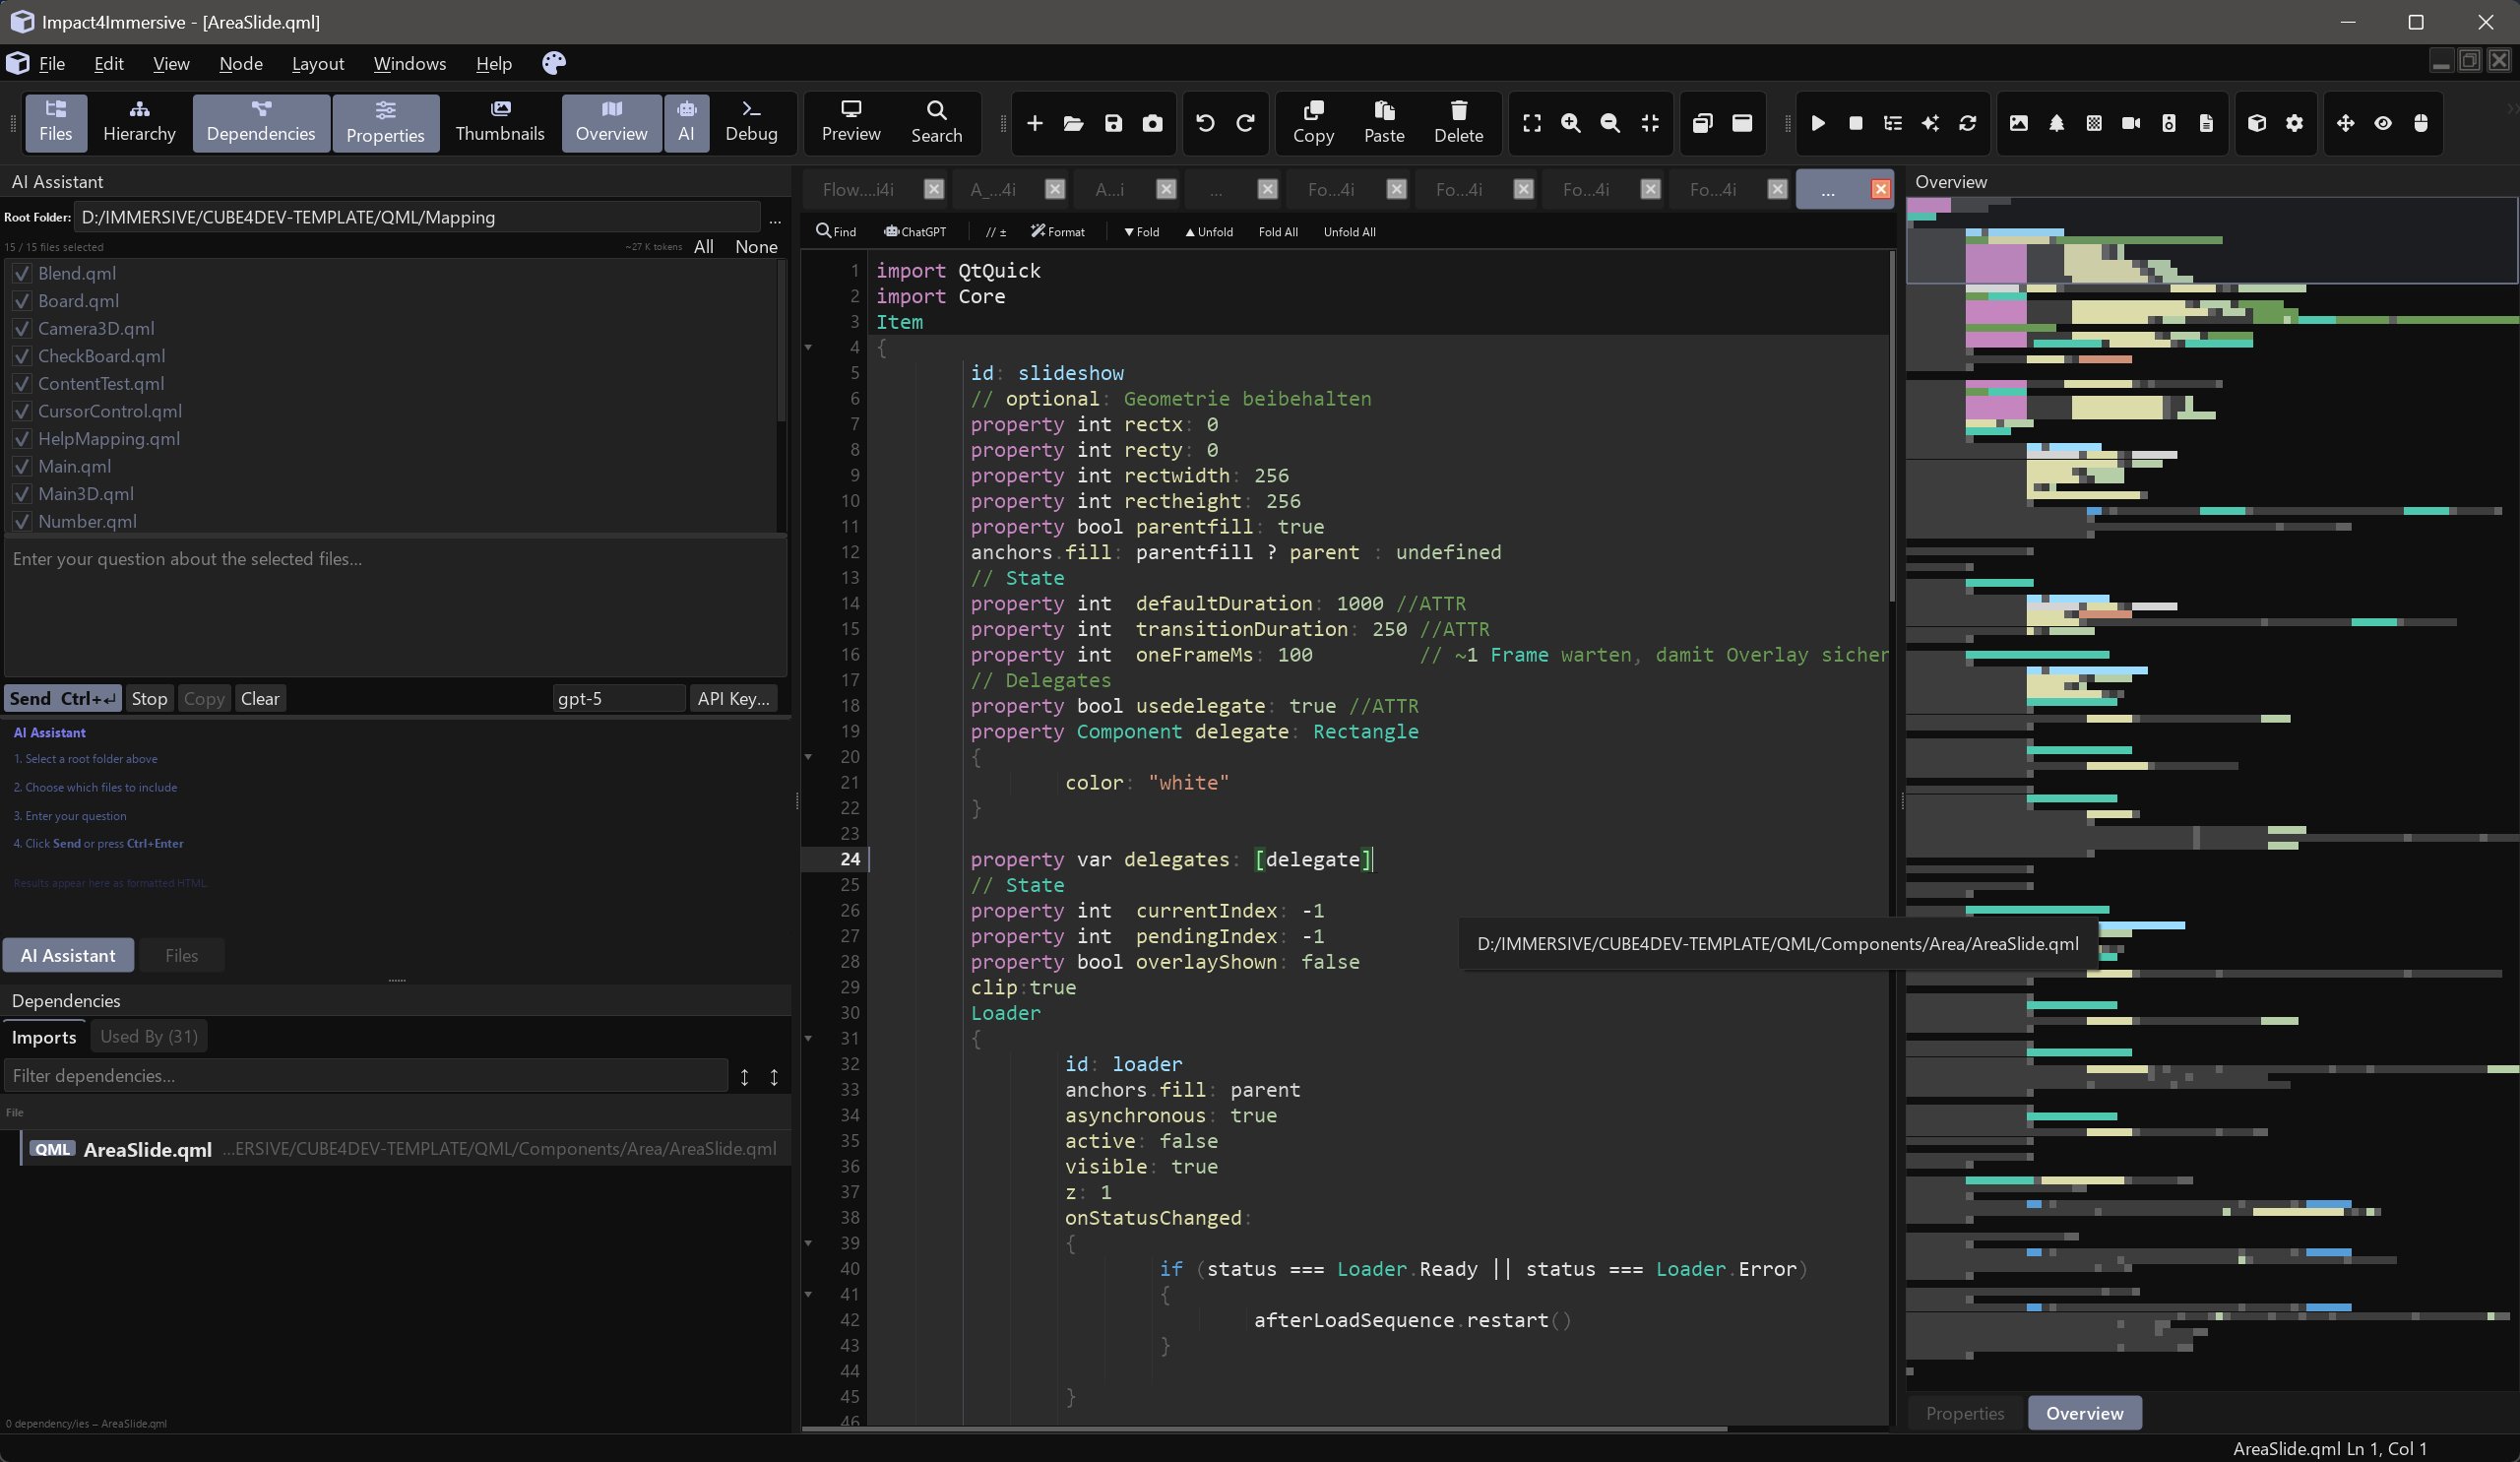The width and height of the screenshot is (2520, 1462).
Task: Collapse the Loader block fold at line 31
Action: coord(808,1038)
